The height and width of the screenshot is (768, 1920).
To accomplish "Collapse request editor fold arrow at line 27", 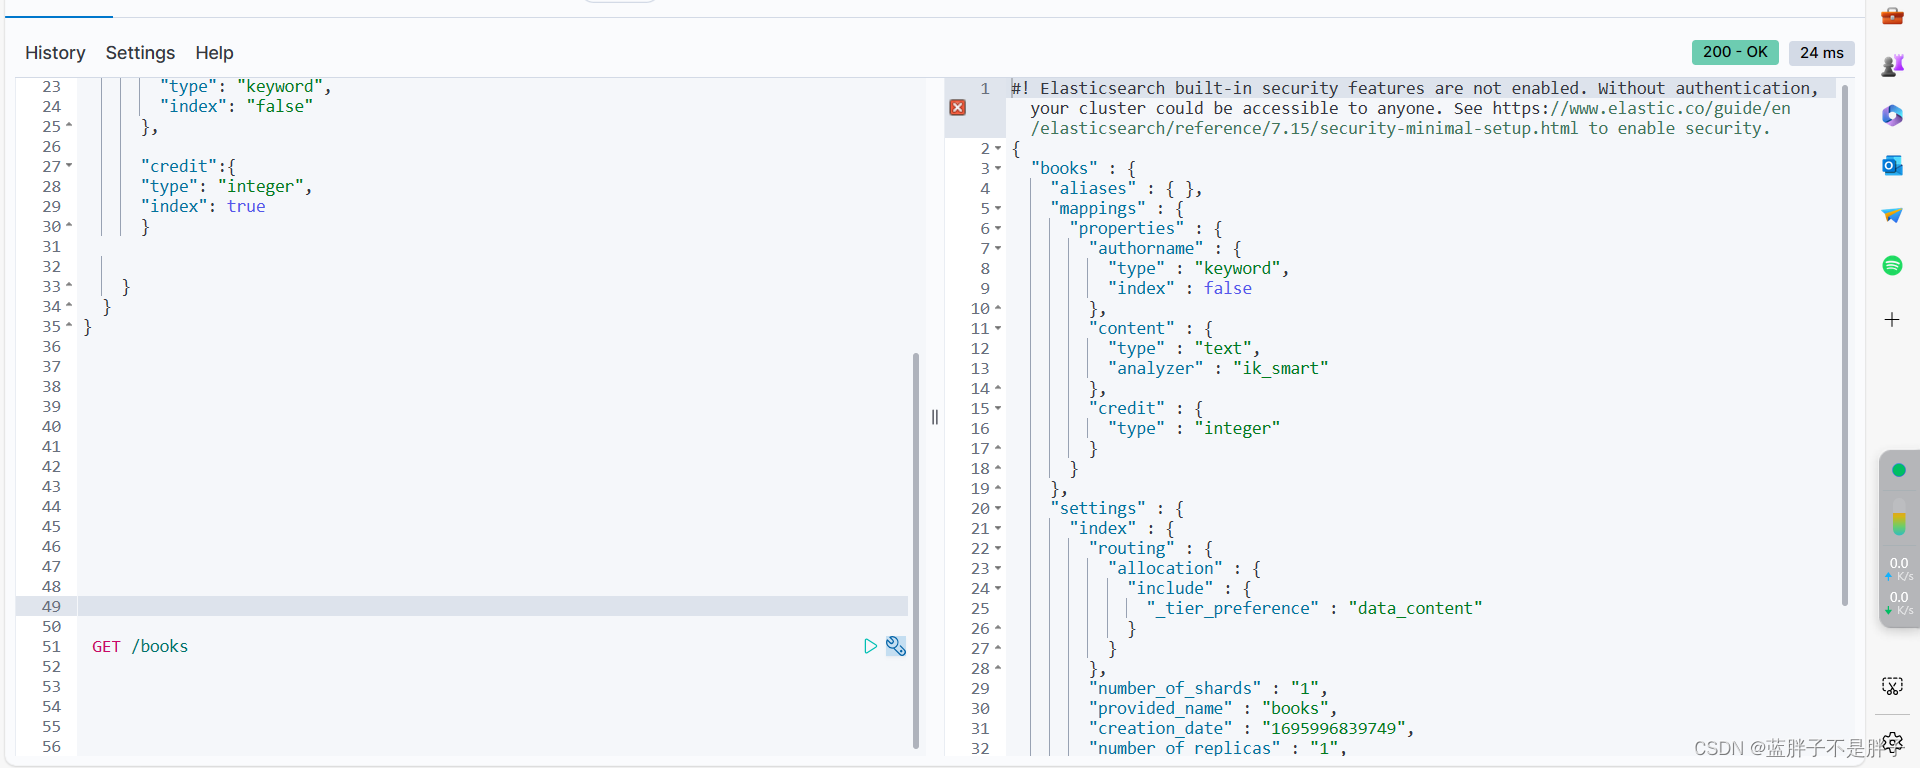I will [x=69, y=166].
